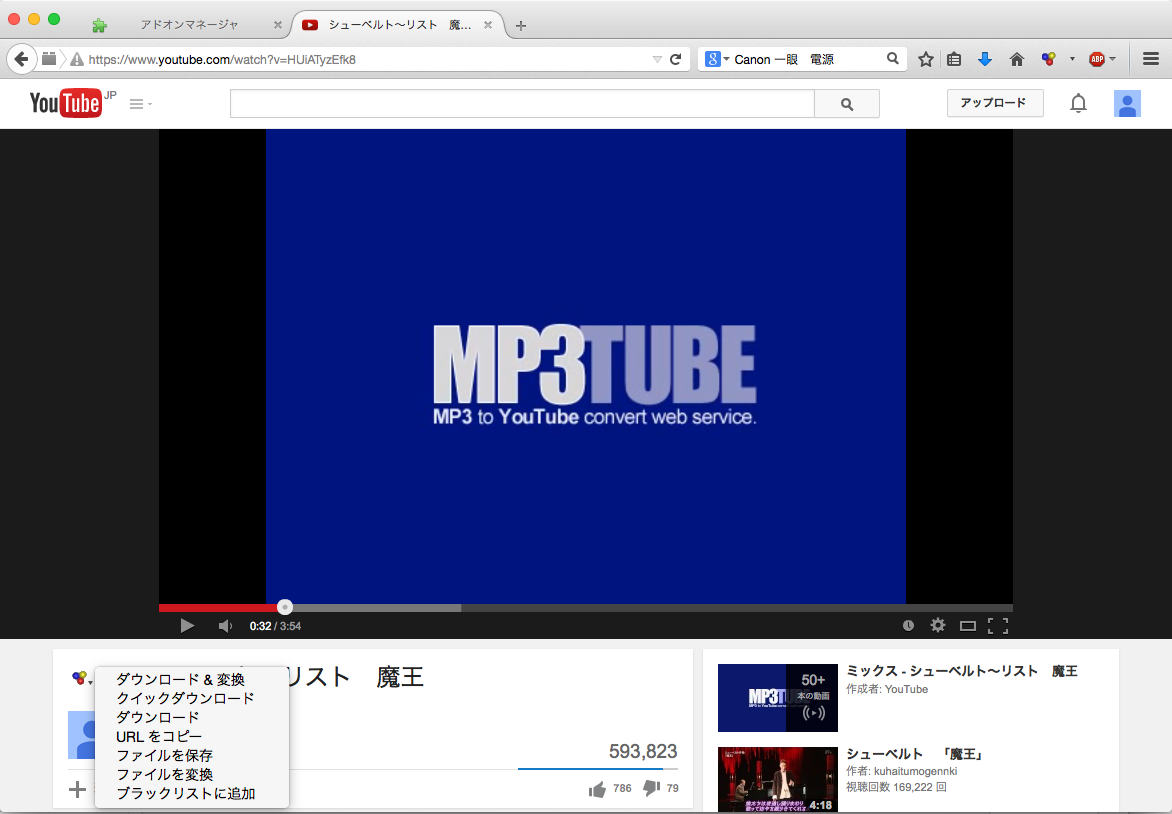Click the thumbs down dislike icon
Image resolution: width=1172 pixels, height=814 pixels.
(x=651, y=788)
